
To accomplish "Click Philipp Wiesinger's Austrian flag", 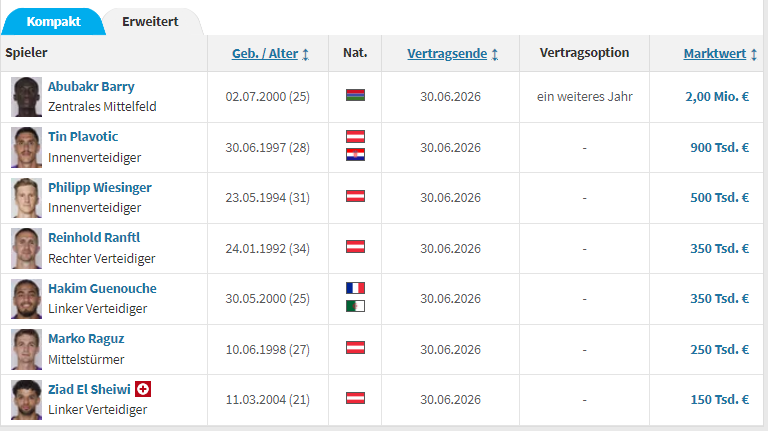I will click(x=355, y=197).
